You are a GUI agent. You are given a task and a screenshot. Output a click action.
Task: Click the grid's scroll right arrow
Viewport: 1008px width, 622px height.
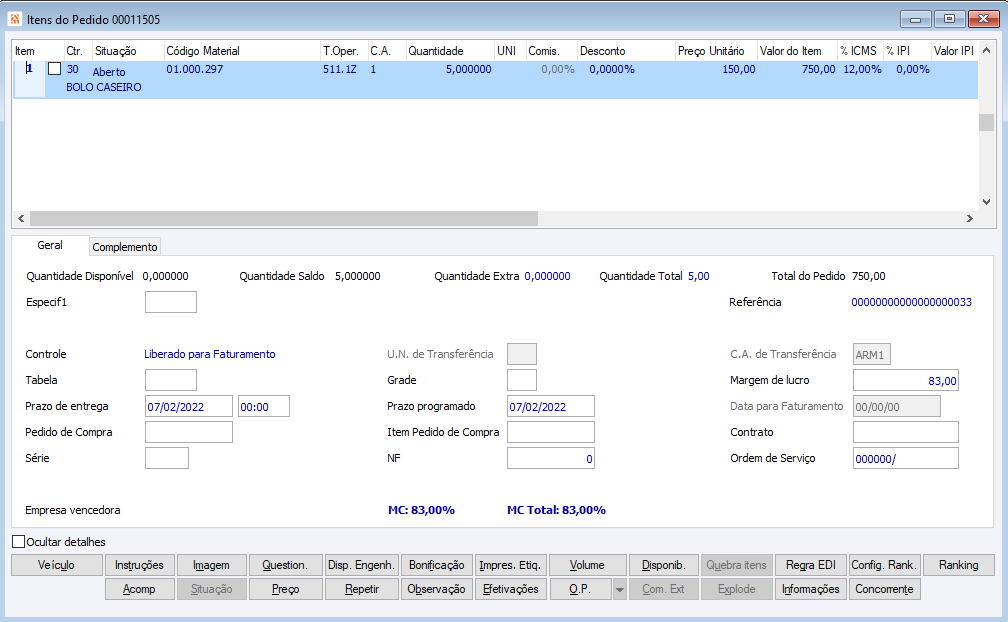coord(970,218)
